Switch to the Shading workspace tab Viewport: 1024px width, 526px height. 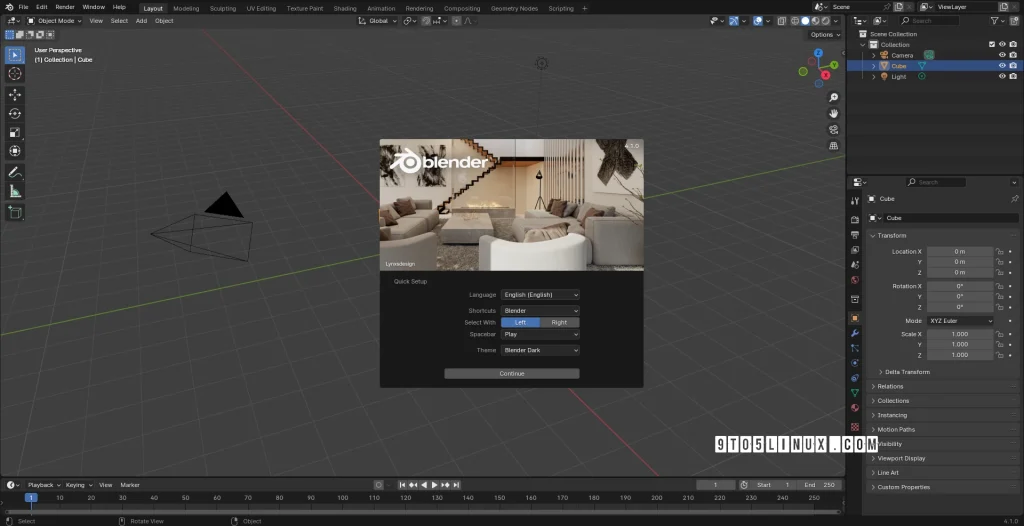[345, 8]
